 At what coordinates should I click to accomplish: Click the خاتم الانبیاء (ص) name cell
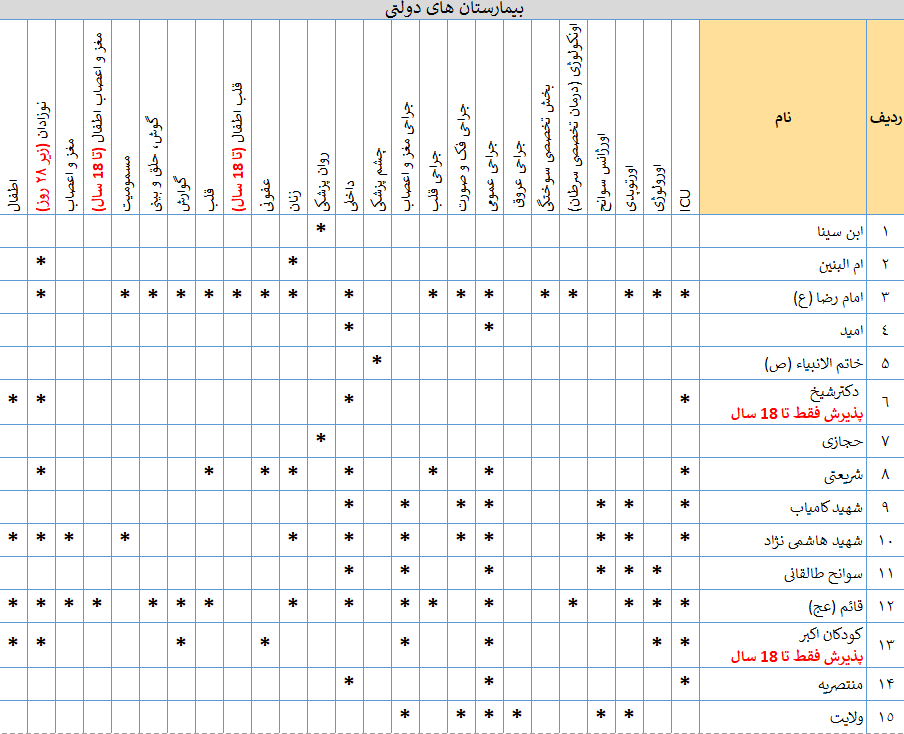coord(782,362)
